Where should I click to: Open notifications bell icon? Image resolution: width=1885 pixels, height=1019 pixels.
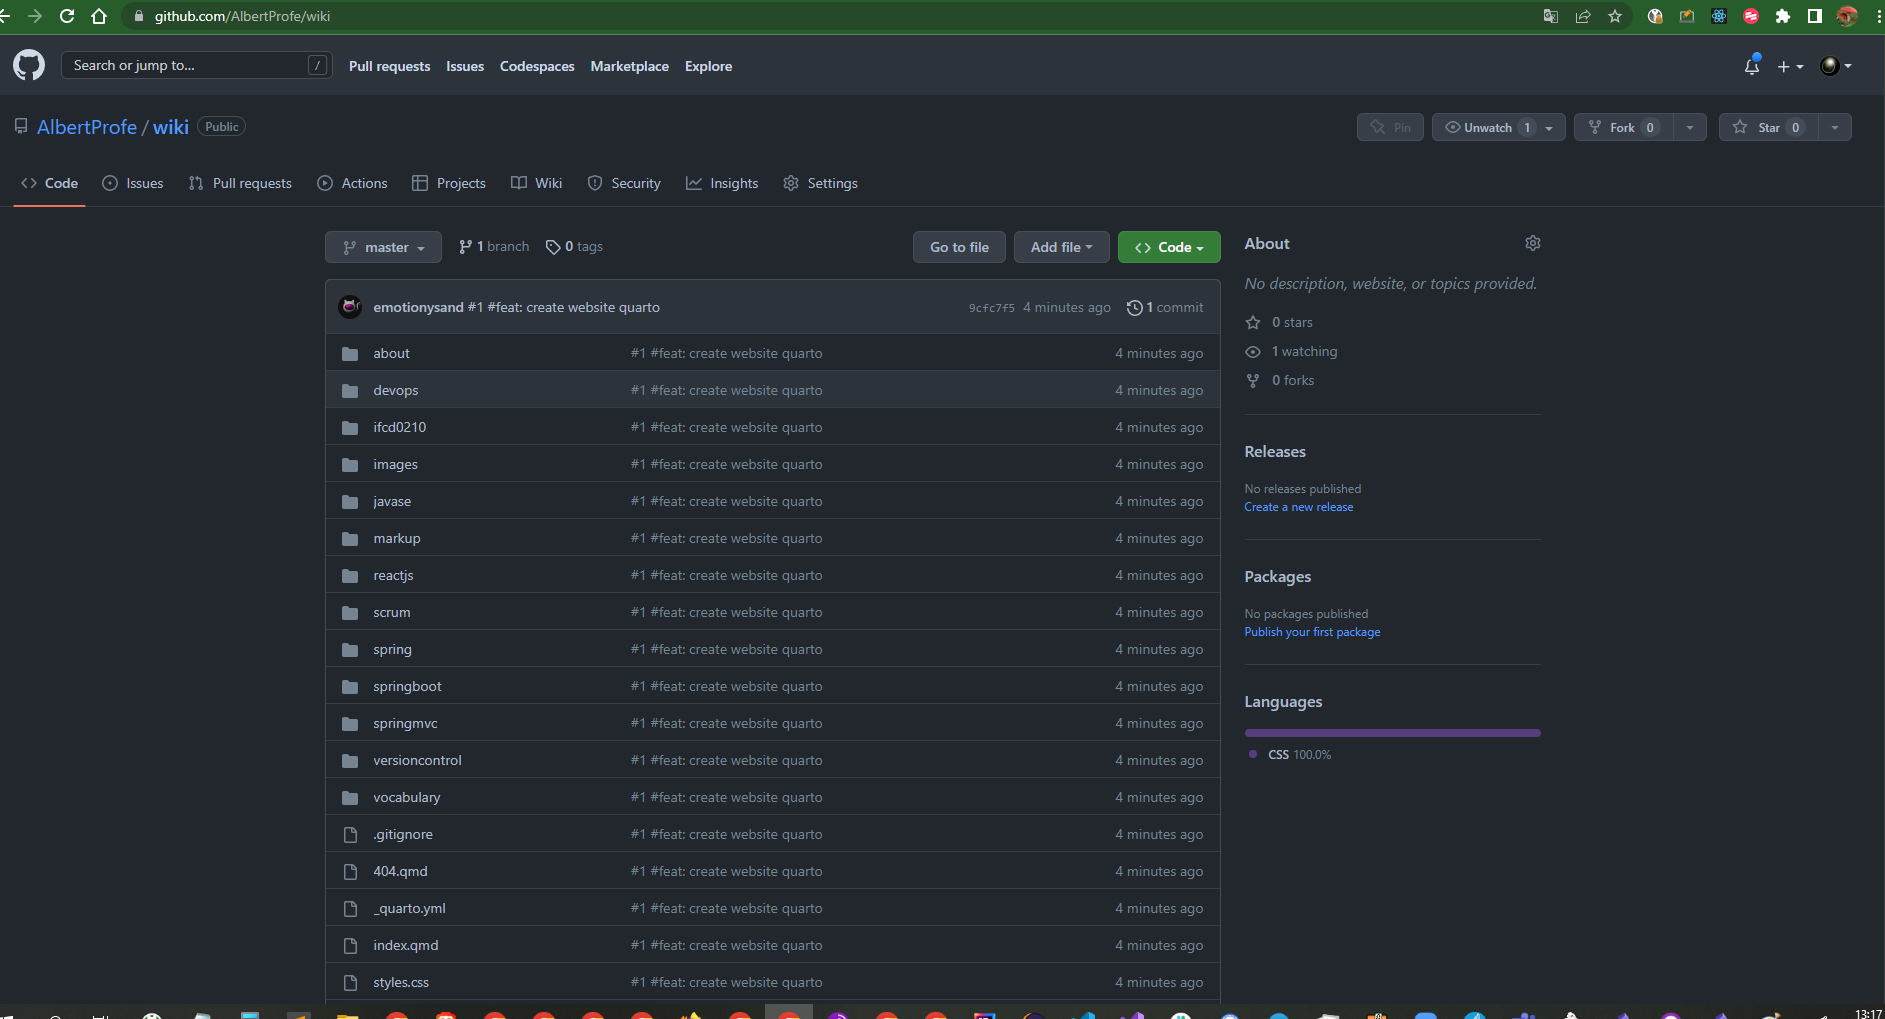click(x=1751, y=66)
